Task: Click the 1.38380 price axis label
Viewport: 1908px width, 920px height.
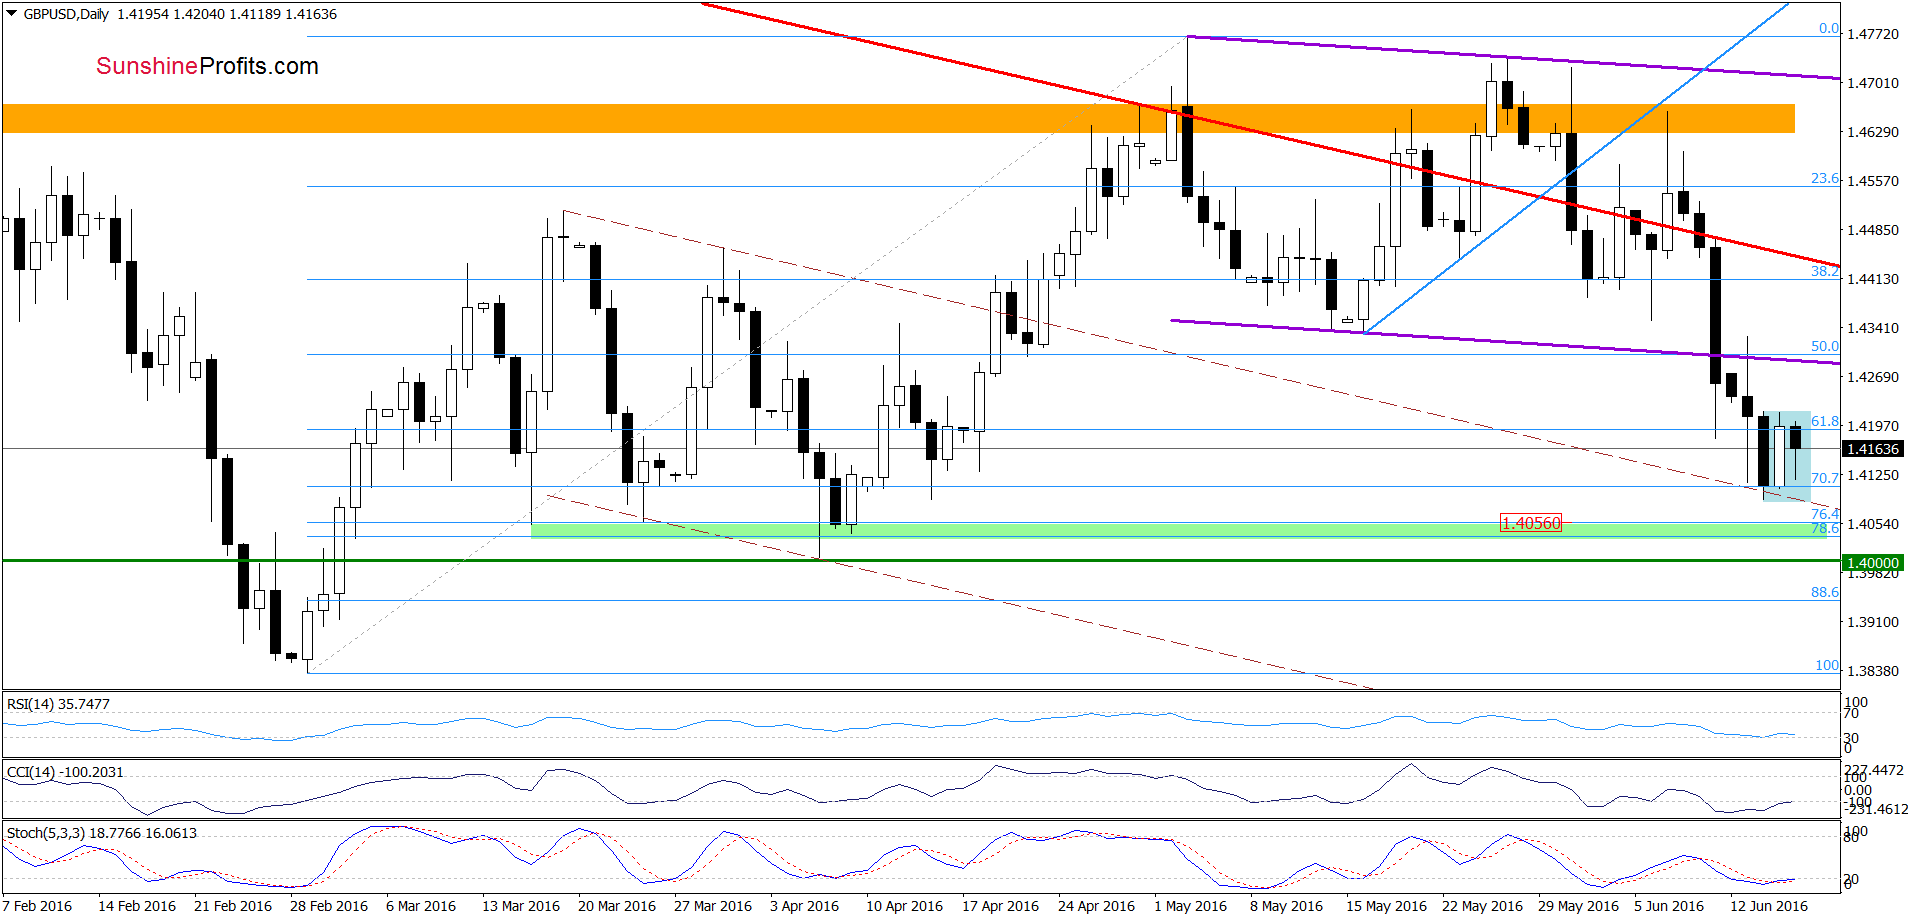Action: 1872,671
